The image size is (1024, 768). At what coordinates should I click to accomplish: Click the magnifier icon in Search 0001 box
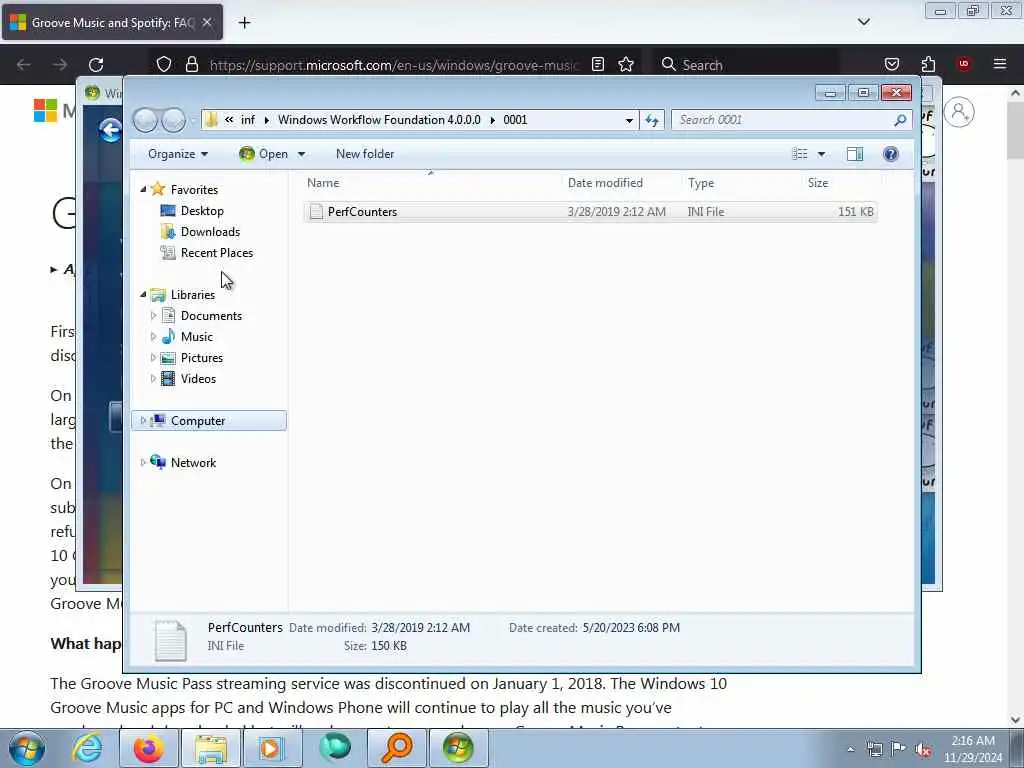coord(900,120)
